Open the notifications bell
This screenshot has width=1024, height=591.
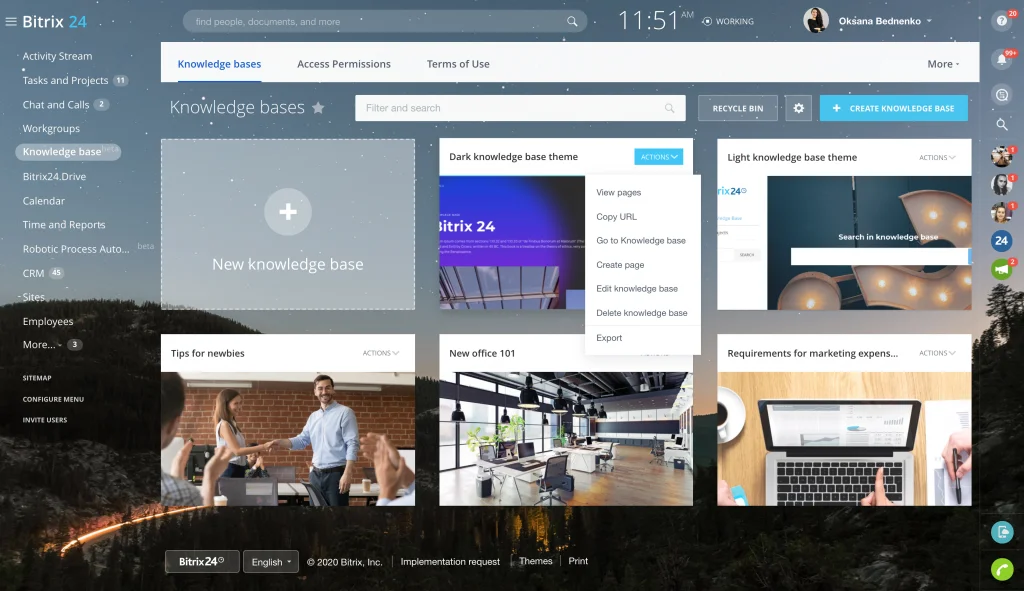(1001, 59)
